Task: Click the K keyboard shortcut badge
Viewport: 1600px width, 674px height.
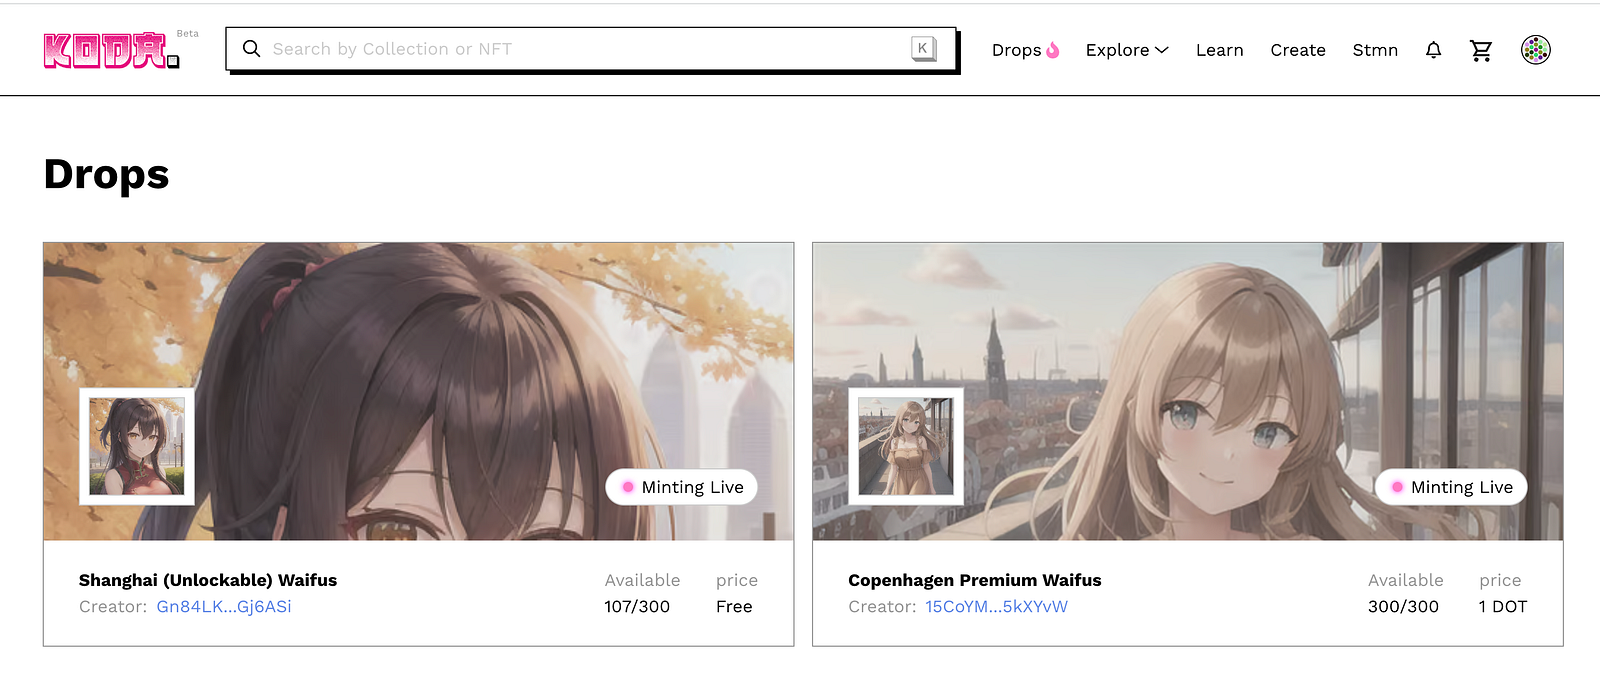Action: [922, 48]
